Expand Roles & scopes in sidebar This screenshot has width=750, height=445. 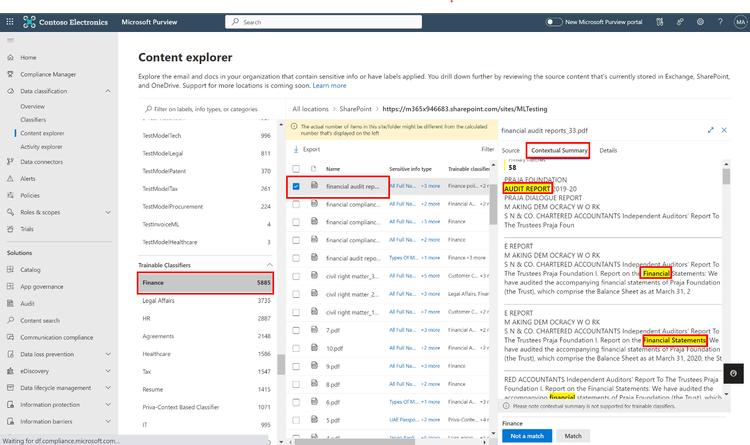pyautogui.click(x=108, y=212)
